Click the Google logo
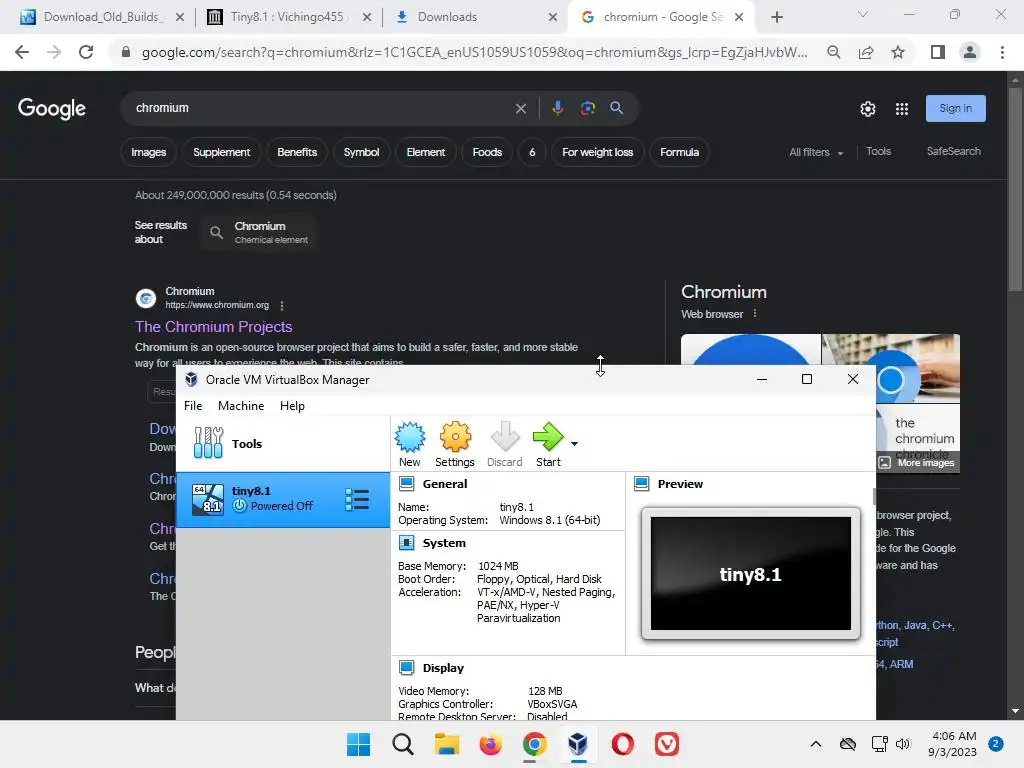 (52, 108)
